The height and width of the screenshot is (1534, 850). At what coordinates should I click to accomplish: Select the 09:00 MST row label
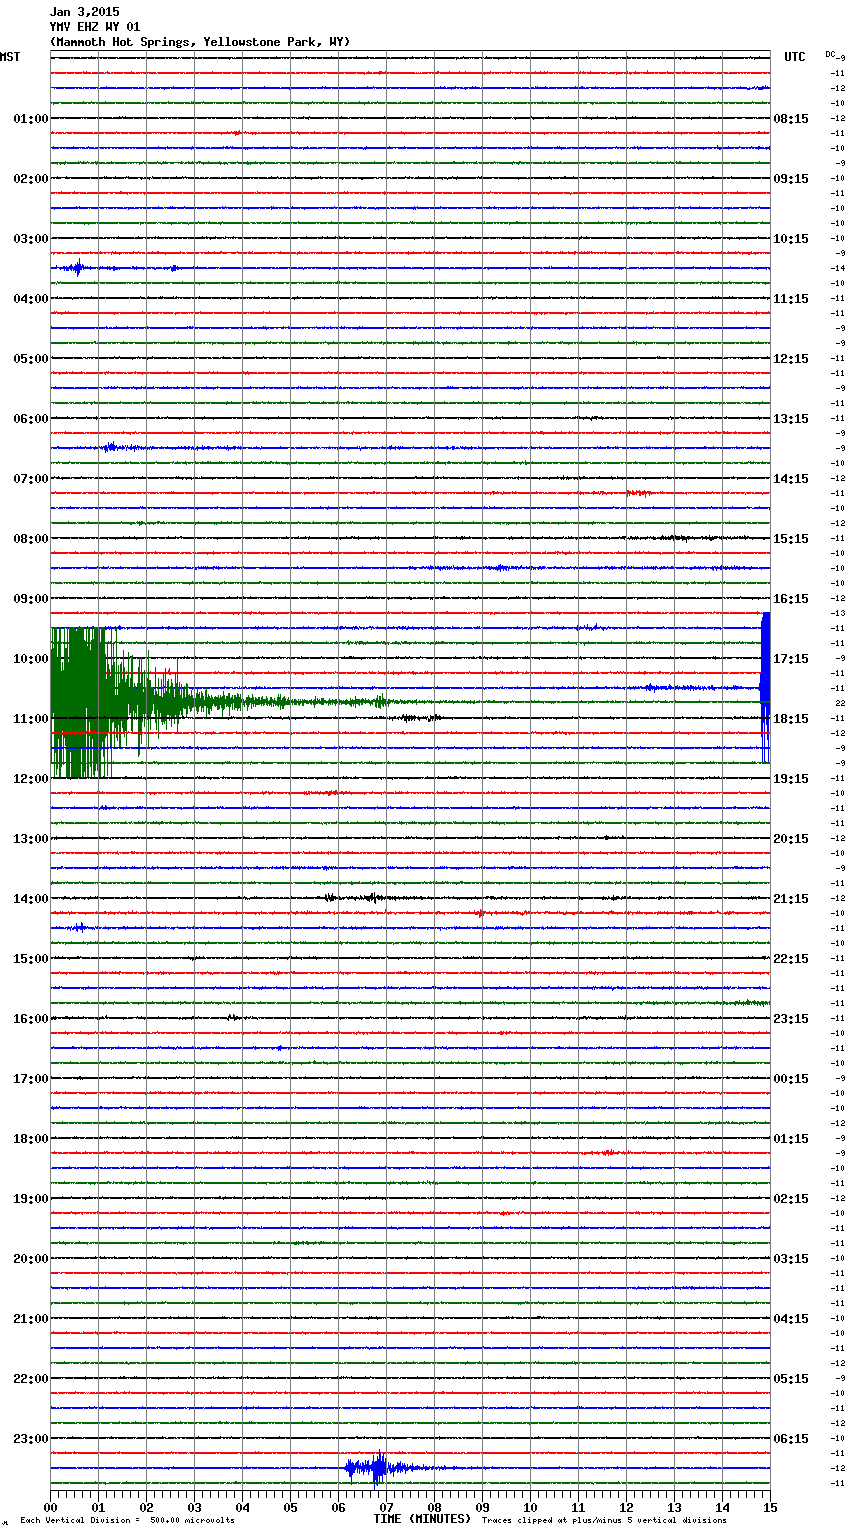(31, 599)
